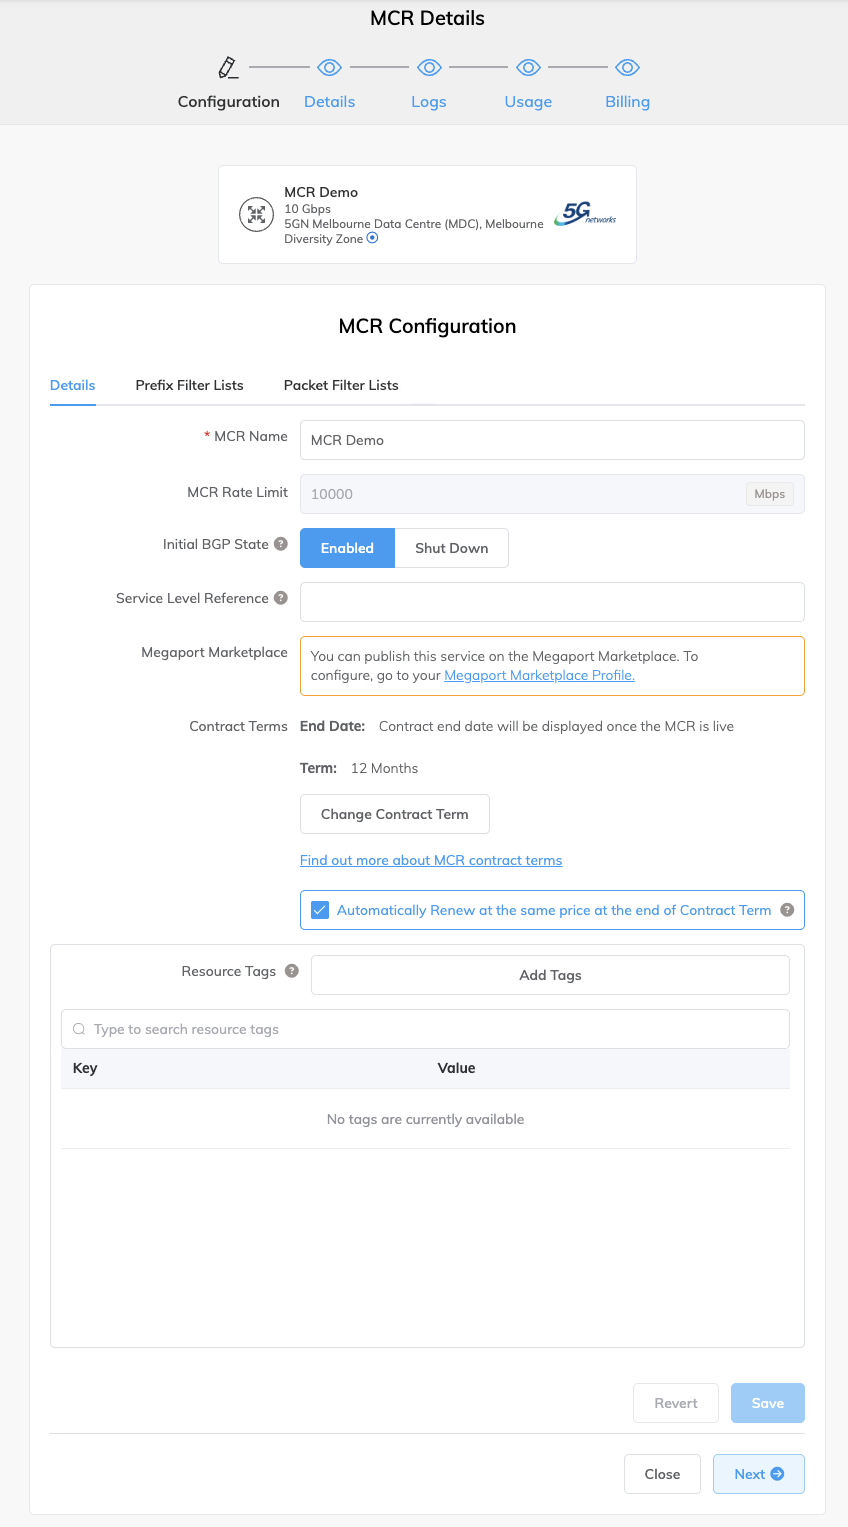
Task: Click the Configuration pencil step icon
Action: pos(228,68)
